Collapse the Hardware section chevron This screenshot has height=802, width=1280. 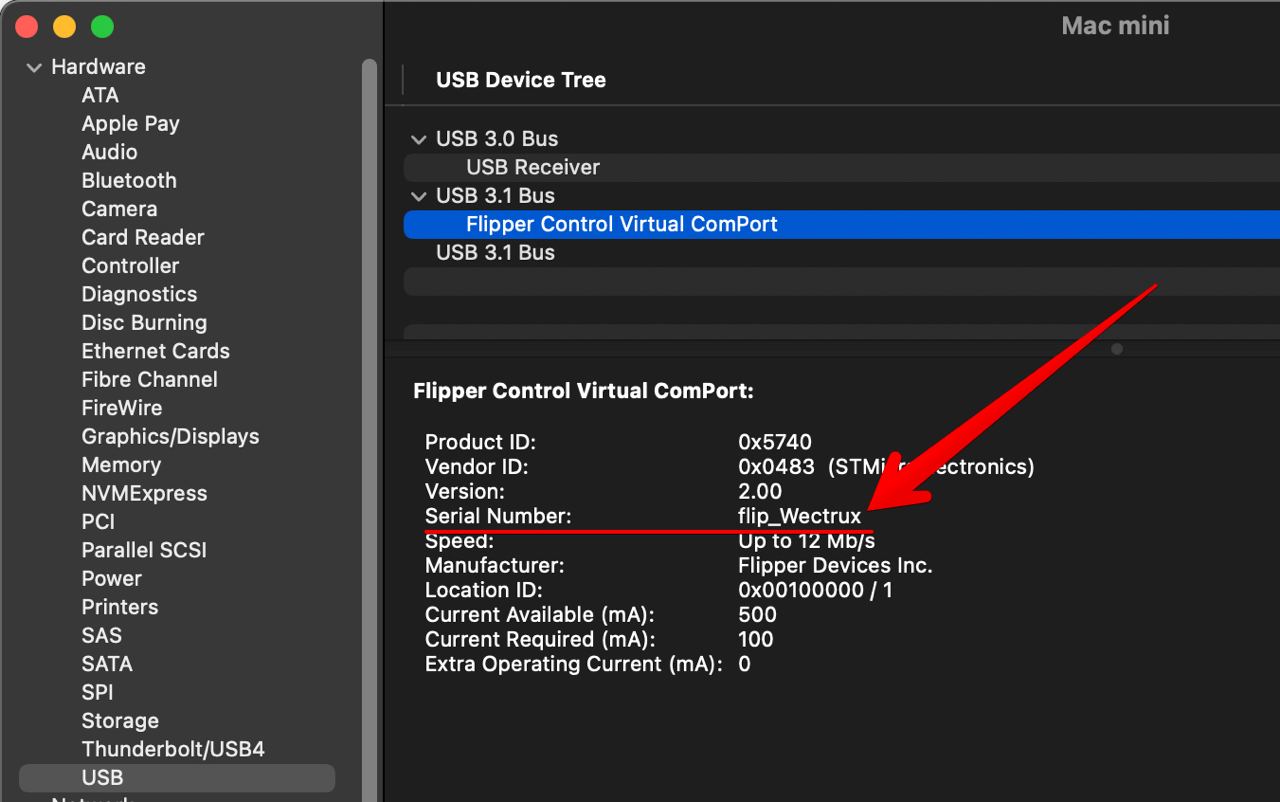(x=34, y=68)
